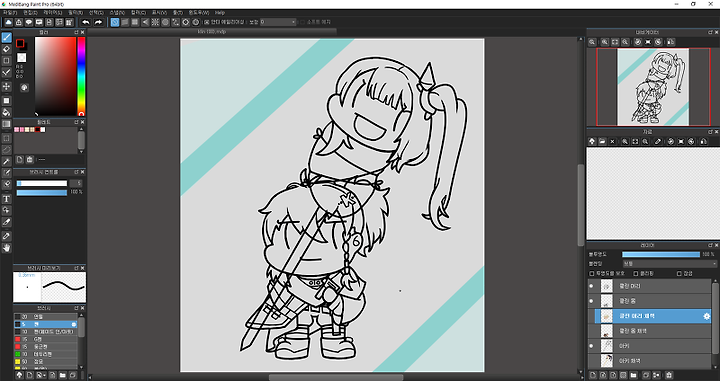This screenshot has height=381, width=720.
Task: Undock the Navigator panel with its float button
Action: (710, 33)
